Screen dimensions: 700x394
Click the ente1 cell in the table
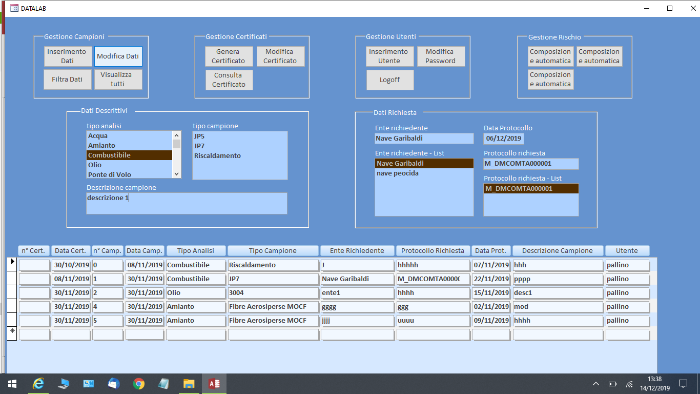tap(357, 293)
